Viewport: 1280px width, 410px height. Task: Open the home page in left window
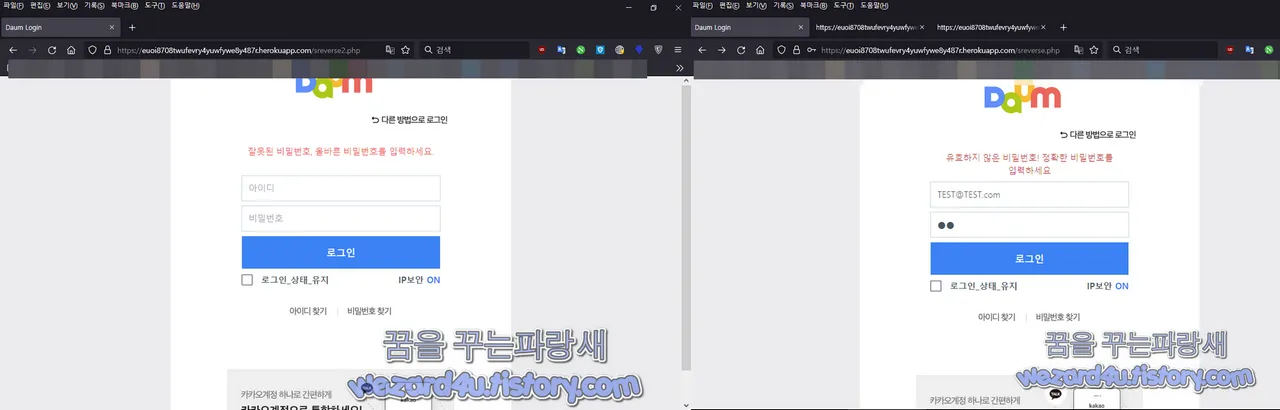tap(71, 49)
